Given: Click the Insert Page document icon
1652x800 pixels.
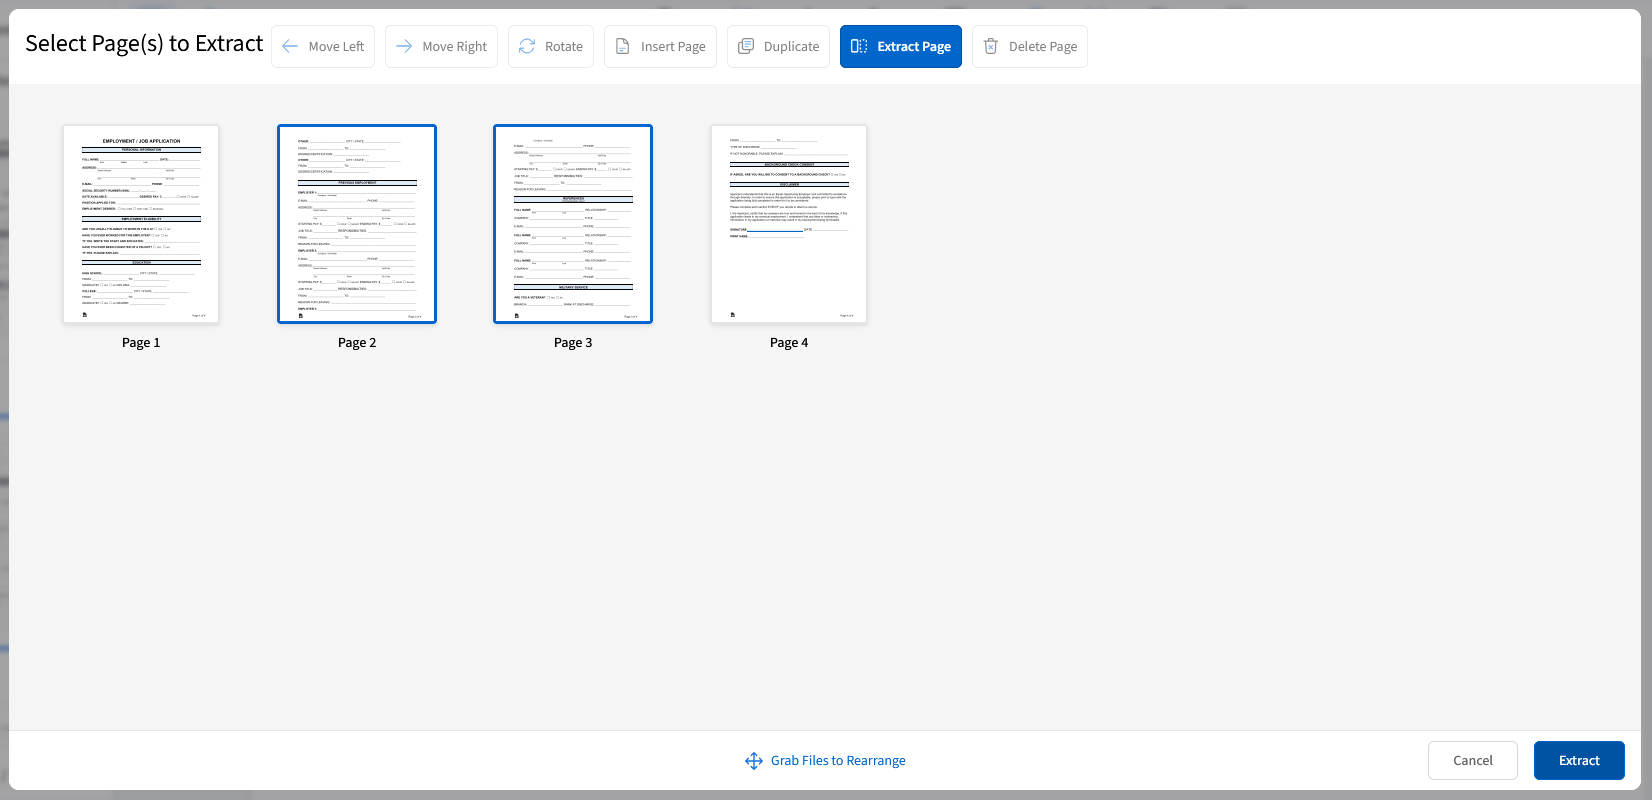Looking at the screenshot, I should [622, 46].
